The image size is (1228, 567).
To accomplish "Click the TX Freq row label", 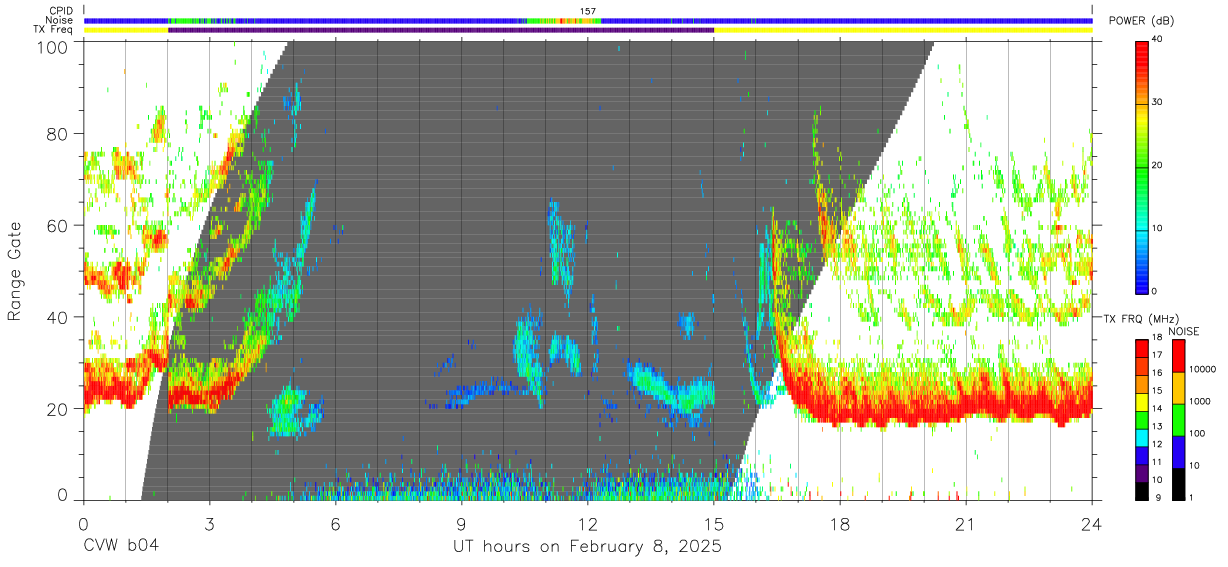I will pyautogui.click(x=55, y=30).
